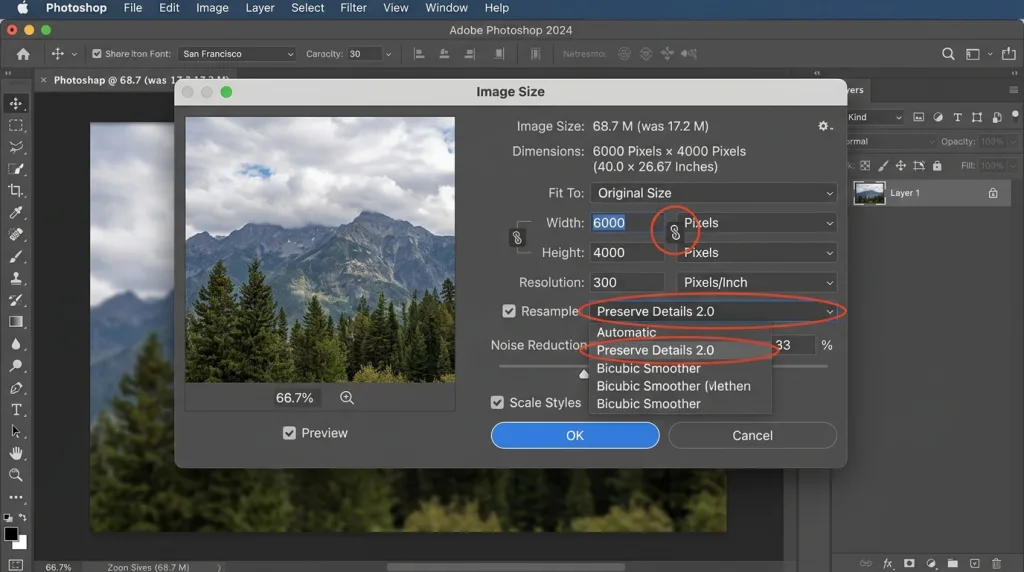Click the foreground black color swatch

tap(10, 535)
